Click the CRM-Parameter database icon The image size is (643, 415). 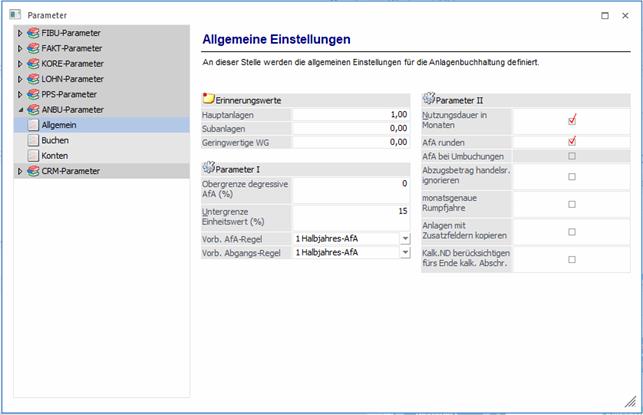pyautogui.click(x=33, y=171)
